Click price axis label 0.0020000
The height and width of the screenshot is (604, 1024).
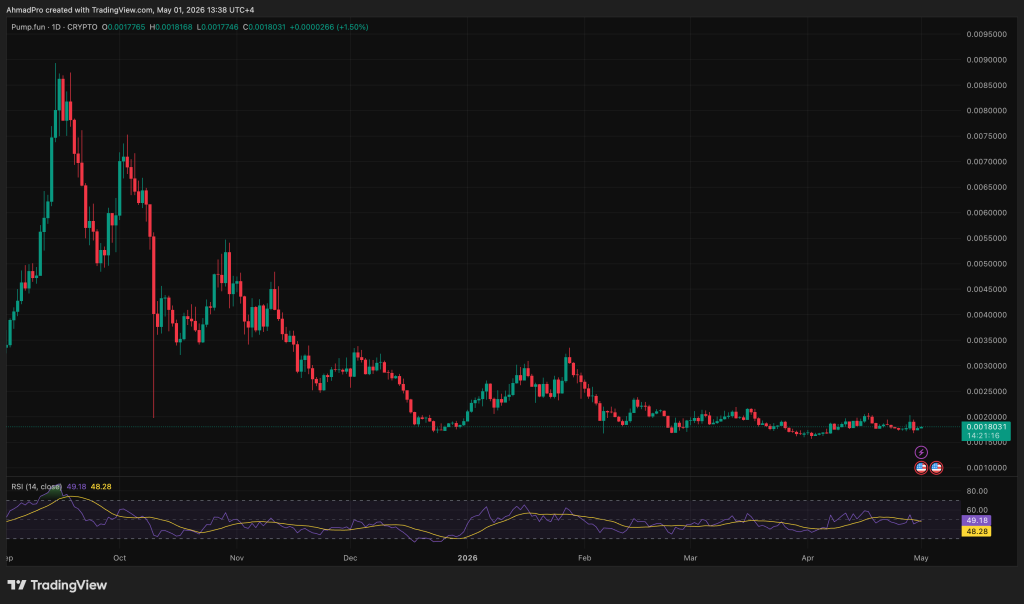click(986, 417)
